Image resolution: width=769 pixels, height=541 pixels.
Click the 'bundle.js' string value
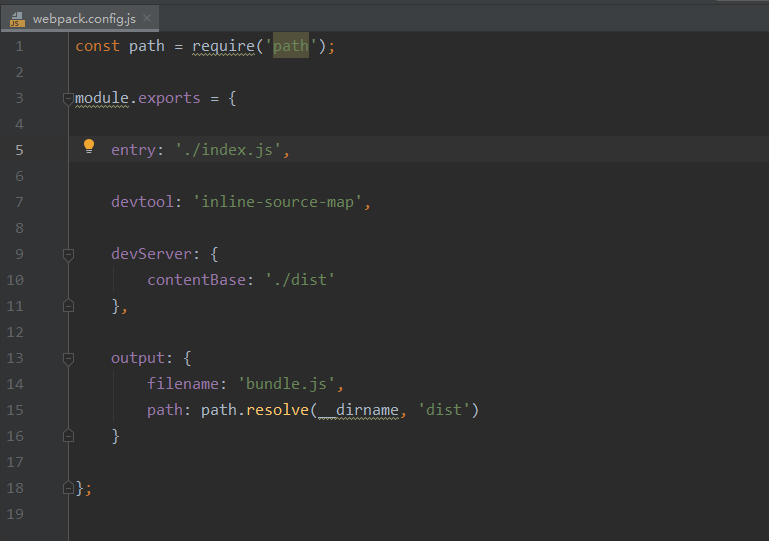(286, 384)
